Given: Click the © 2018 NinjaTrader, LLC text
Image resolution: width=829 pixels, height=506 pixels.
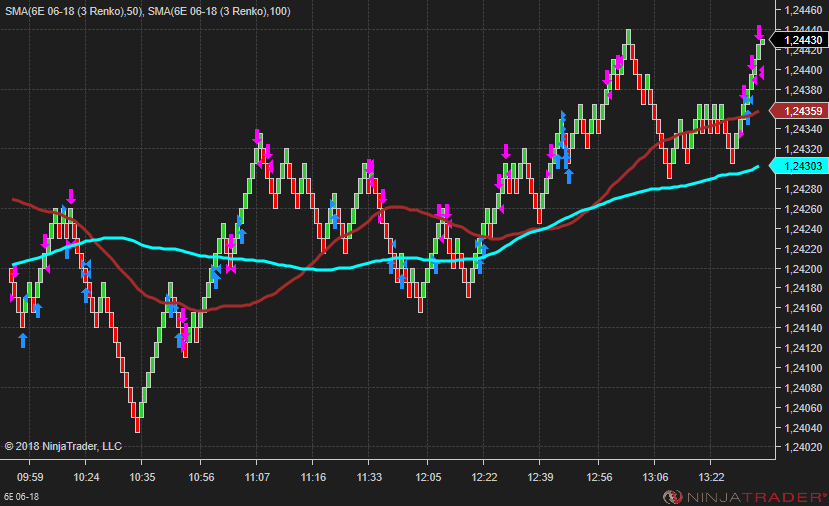Looking at the screenshot, I should [63, 446].
